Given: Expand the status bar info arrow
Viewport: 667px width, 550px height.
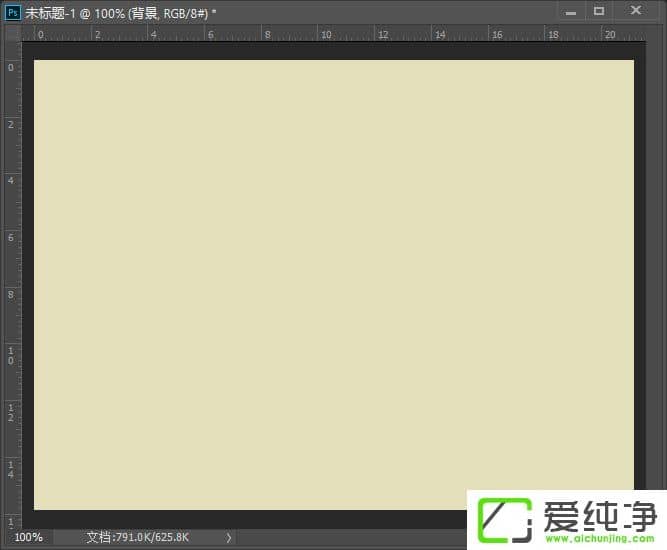Looking at the screenshot, I should (228, 538).
